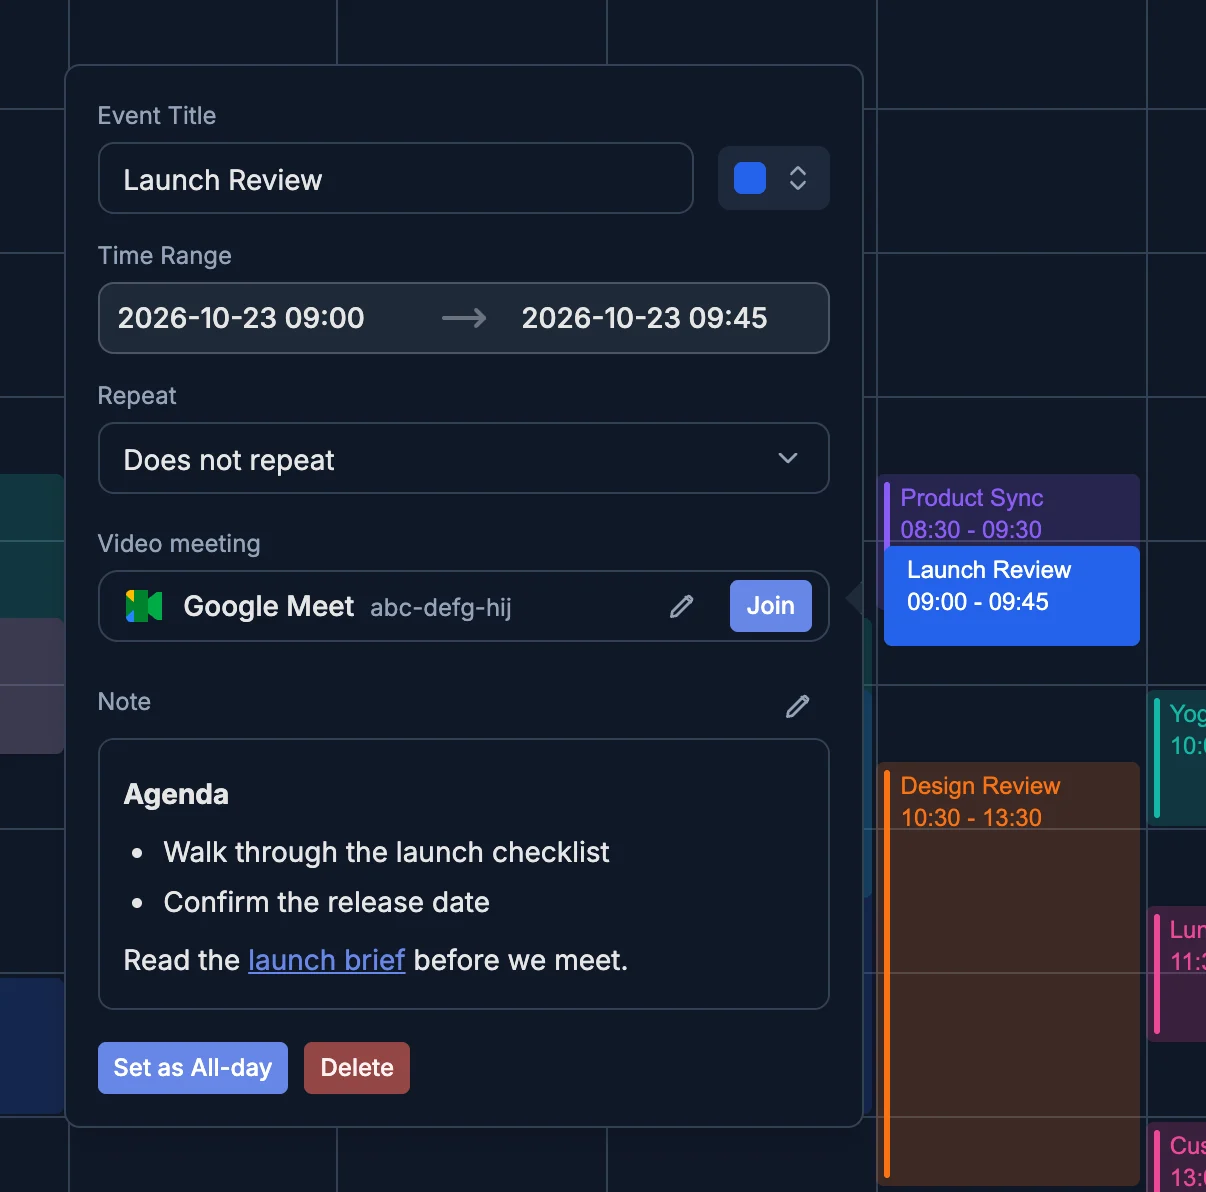Open the Design Review calendar event
Viewport: 1206px width, 1192px height.
click(x=1010, y=974)
